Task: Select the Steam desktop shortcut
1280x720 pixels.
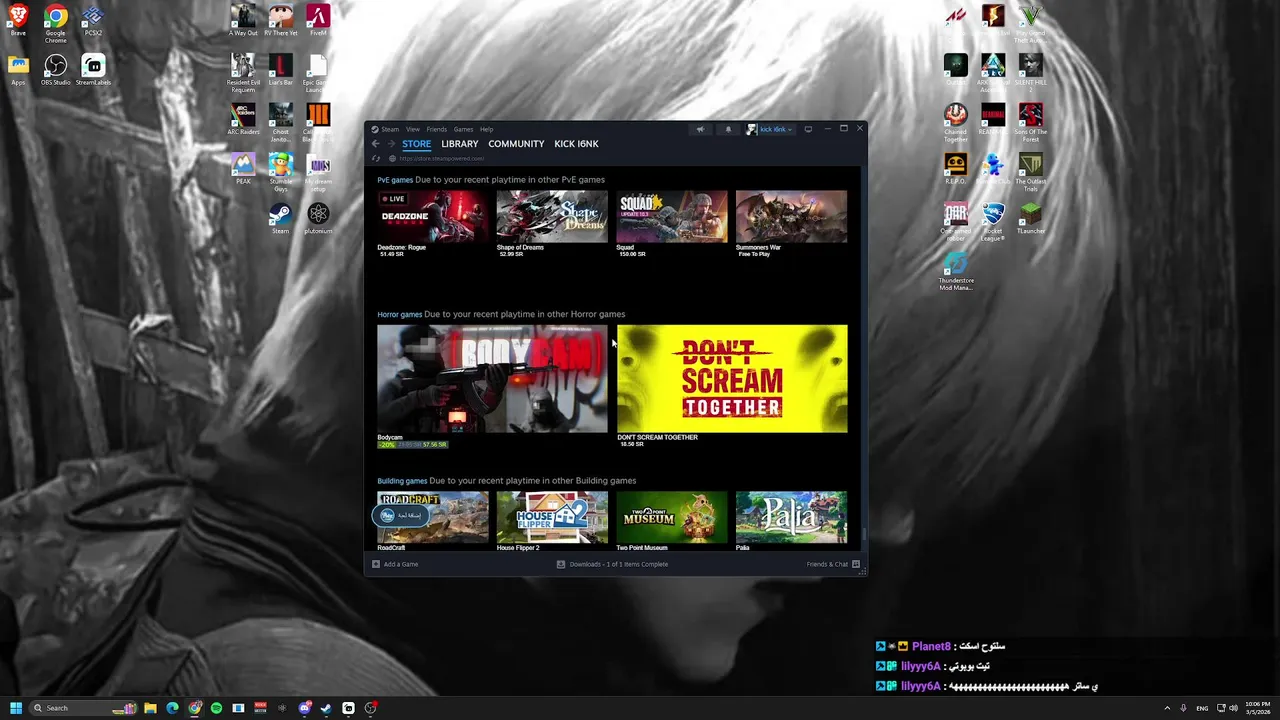Action: [x=281, y=219]
